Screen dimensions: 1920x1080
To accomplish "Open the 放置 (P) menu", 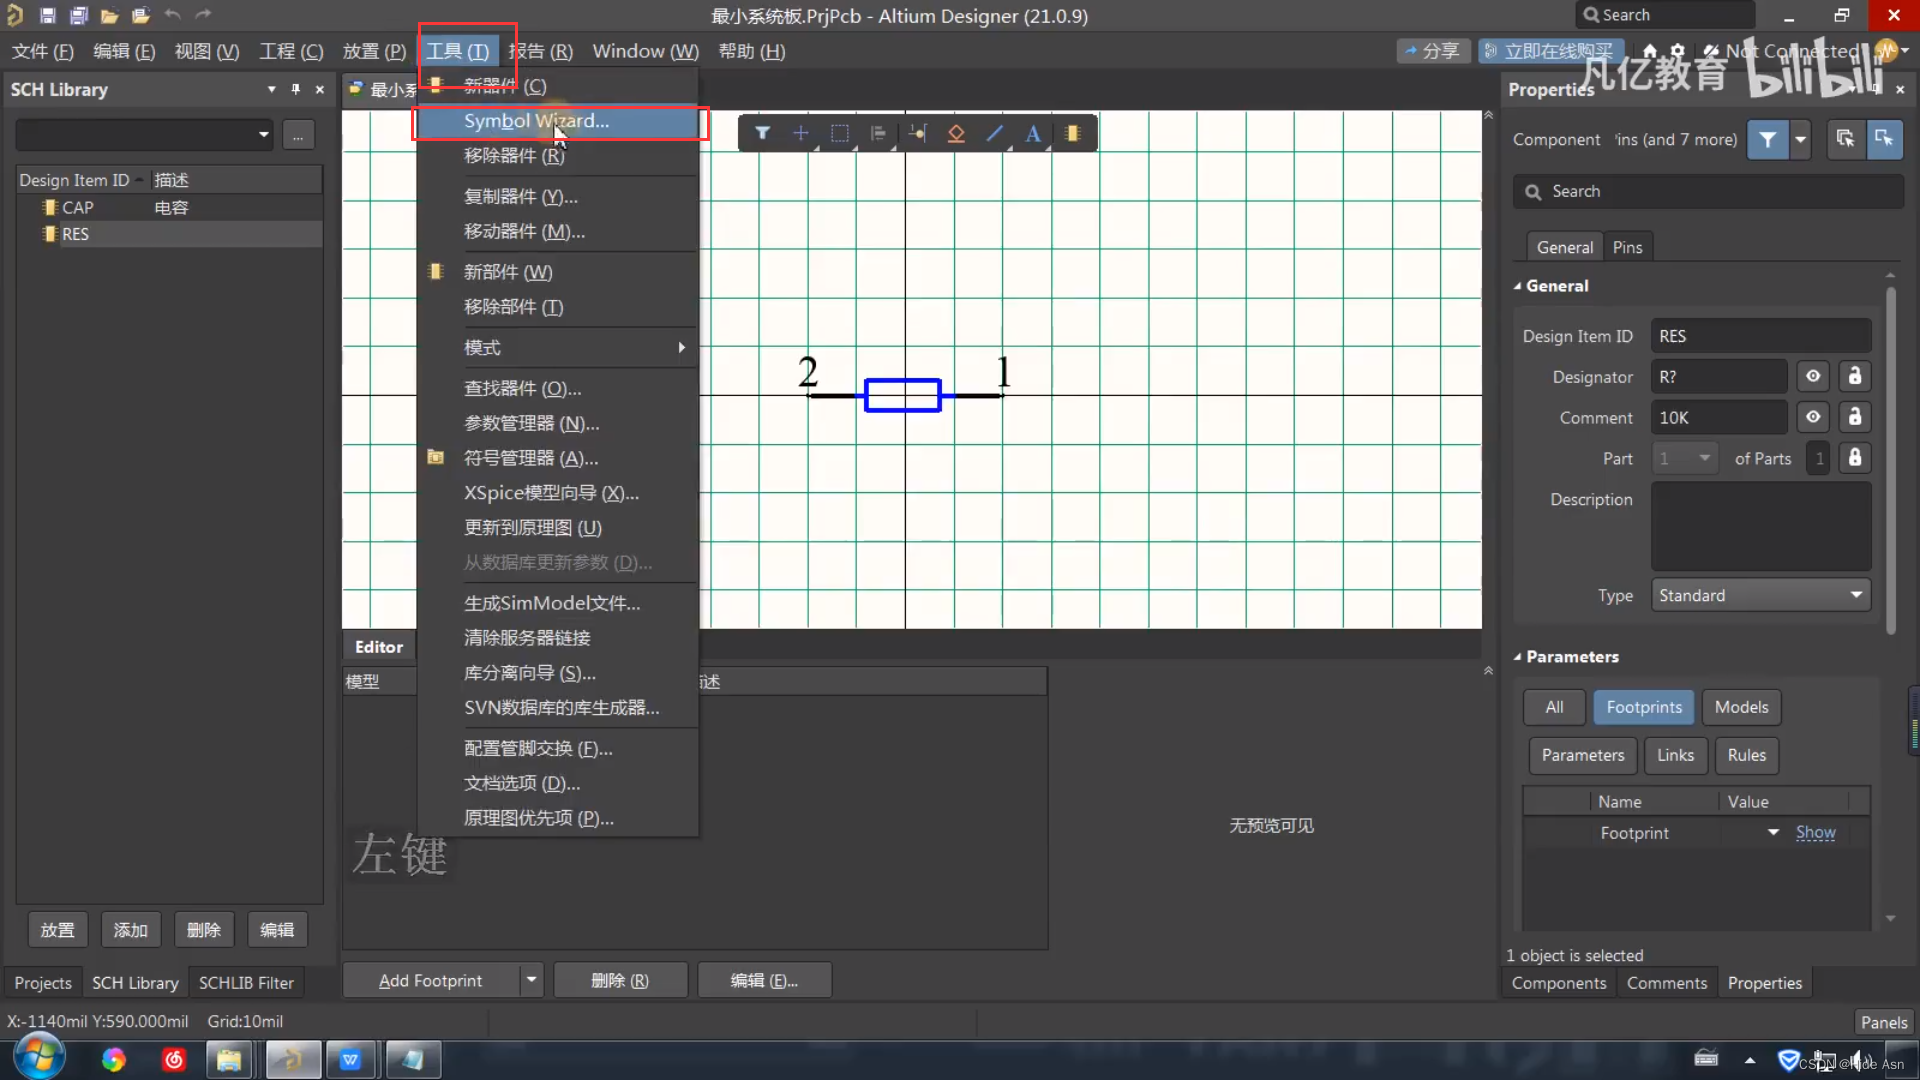I will [x=374, y=51].
